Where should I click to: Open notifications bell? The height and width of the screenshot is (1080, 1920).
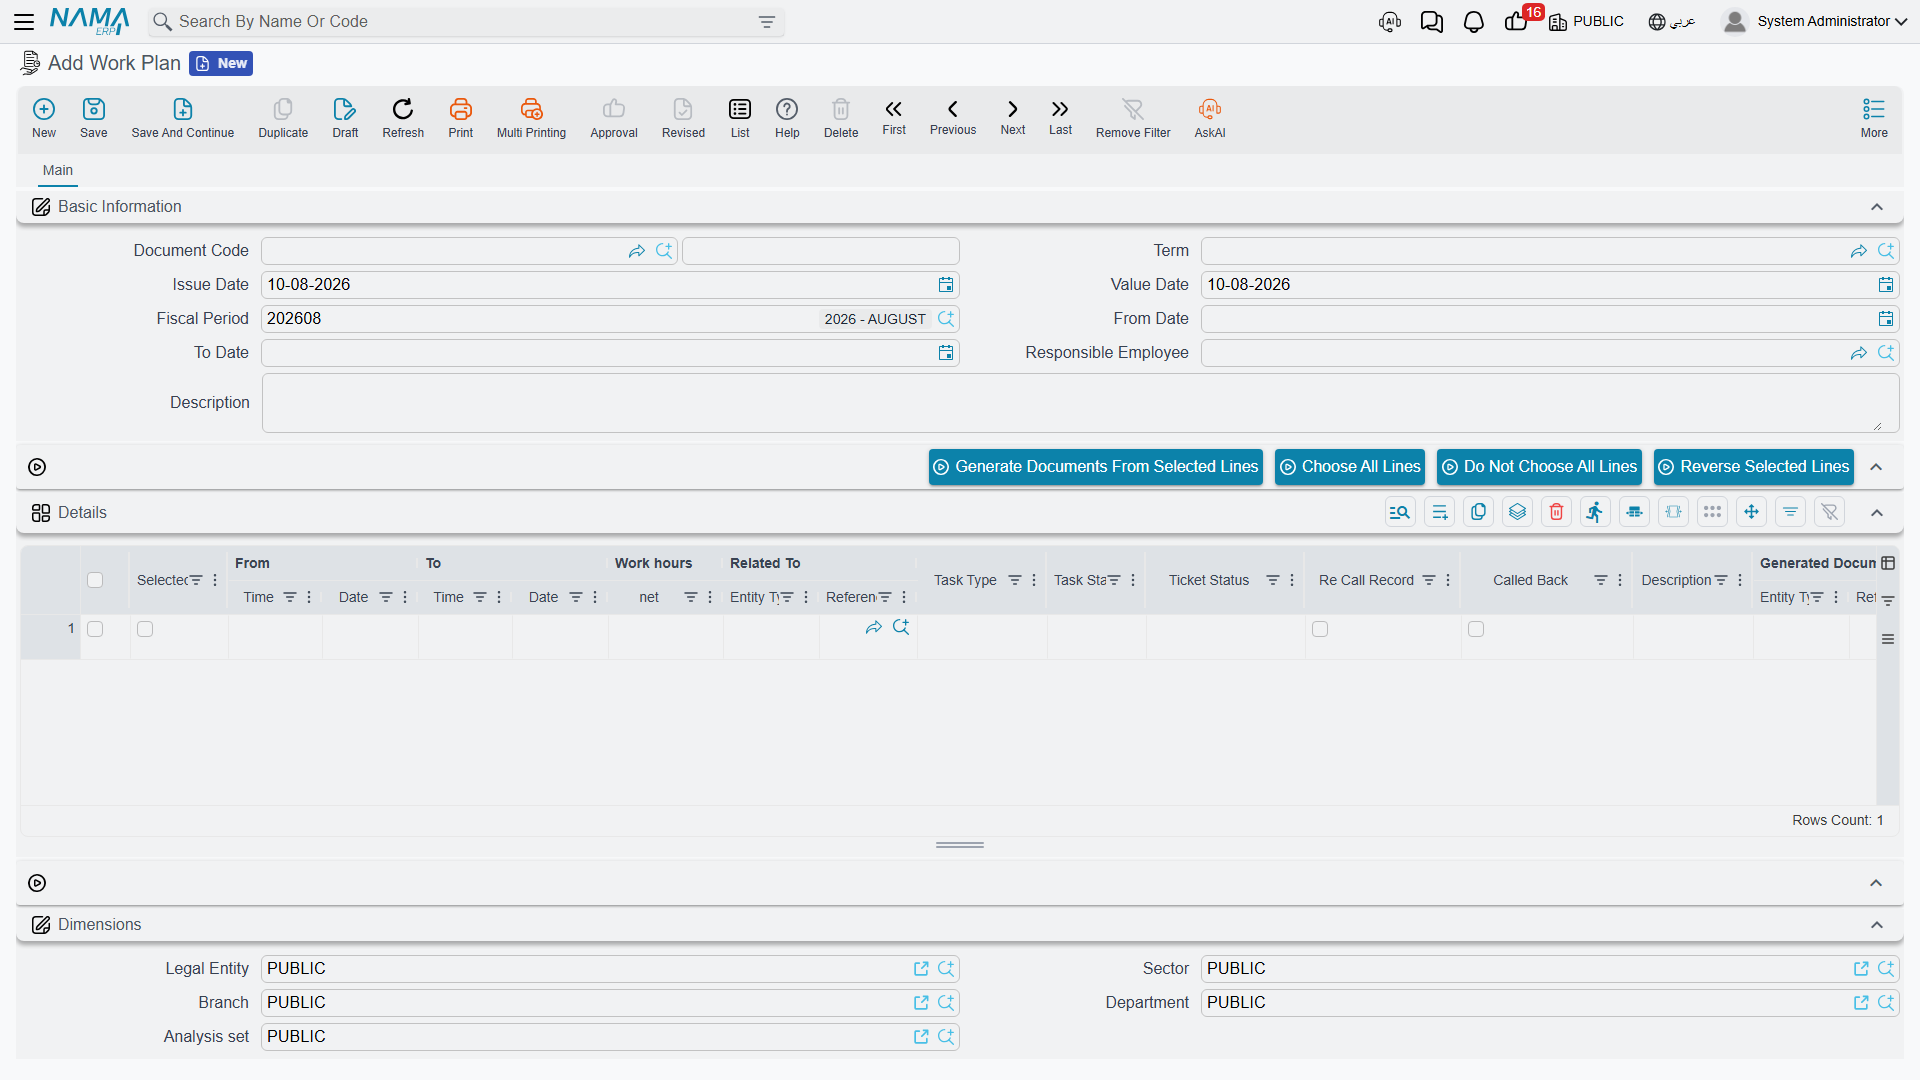click(1474, 21)
